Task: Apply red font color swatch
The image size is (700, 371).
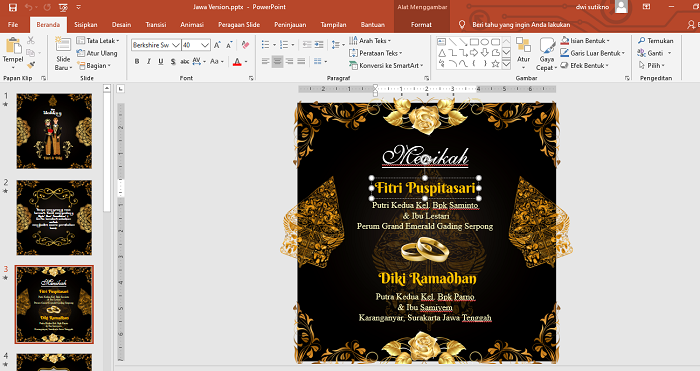Action: click(237, 62)
